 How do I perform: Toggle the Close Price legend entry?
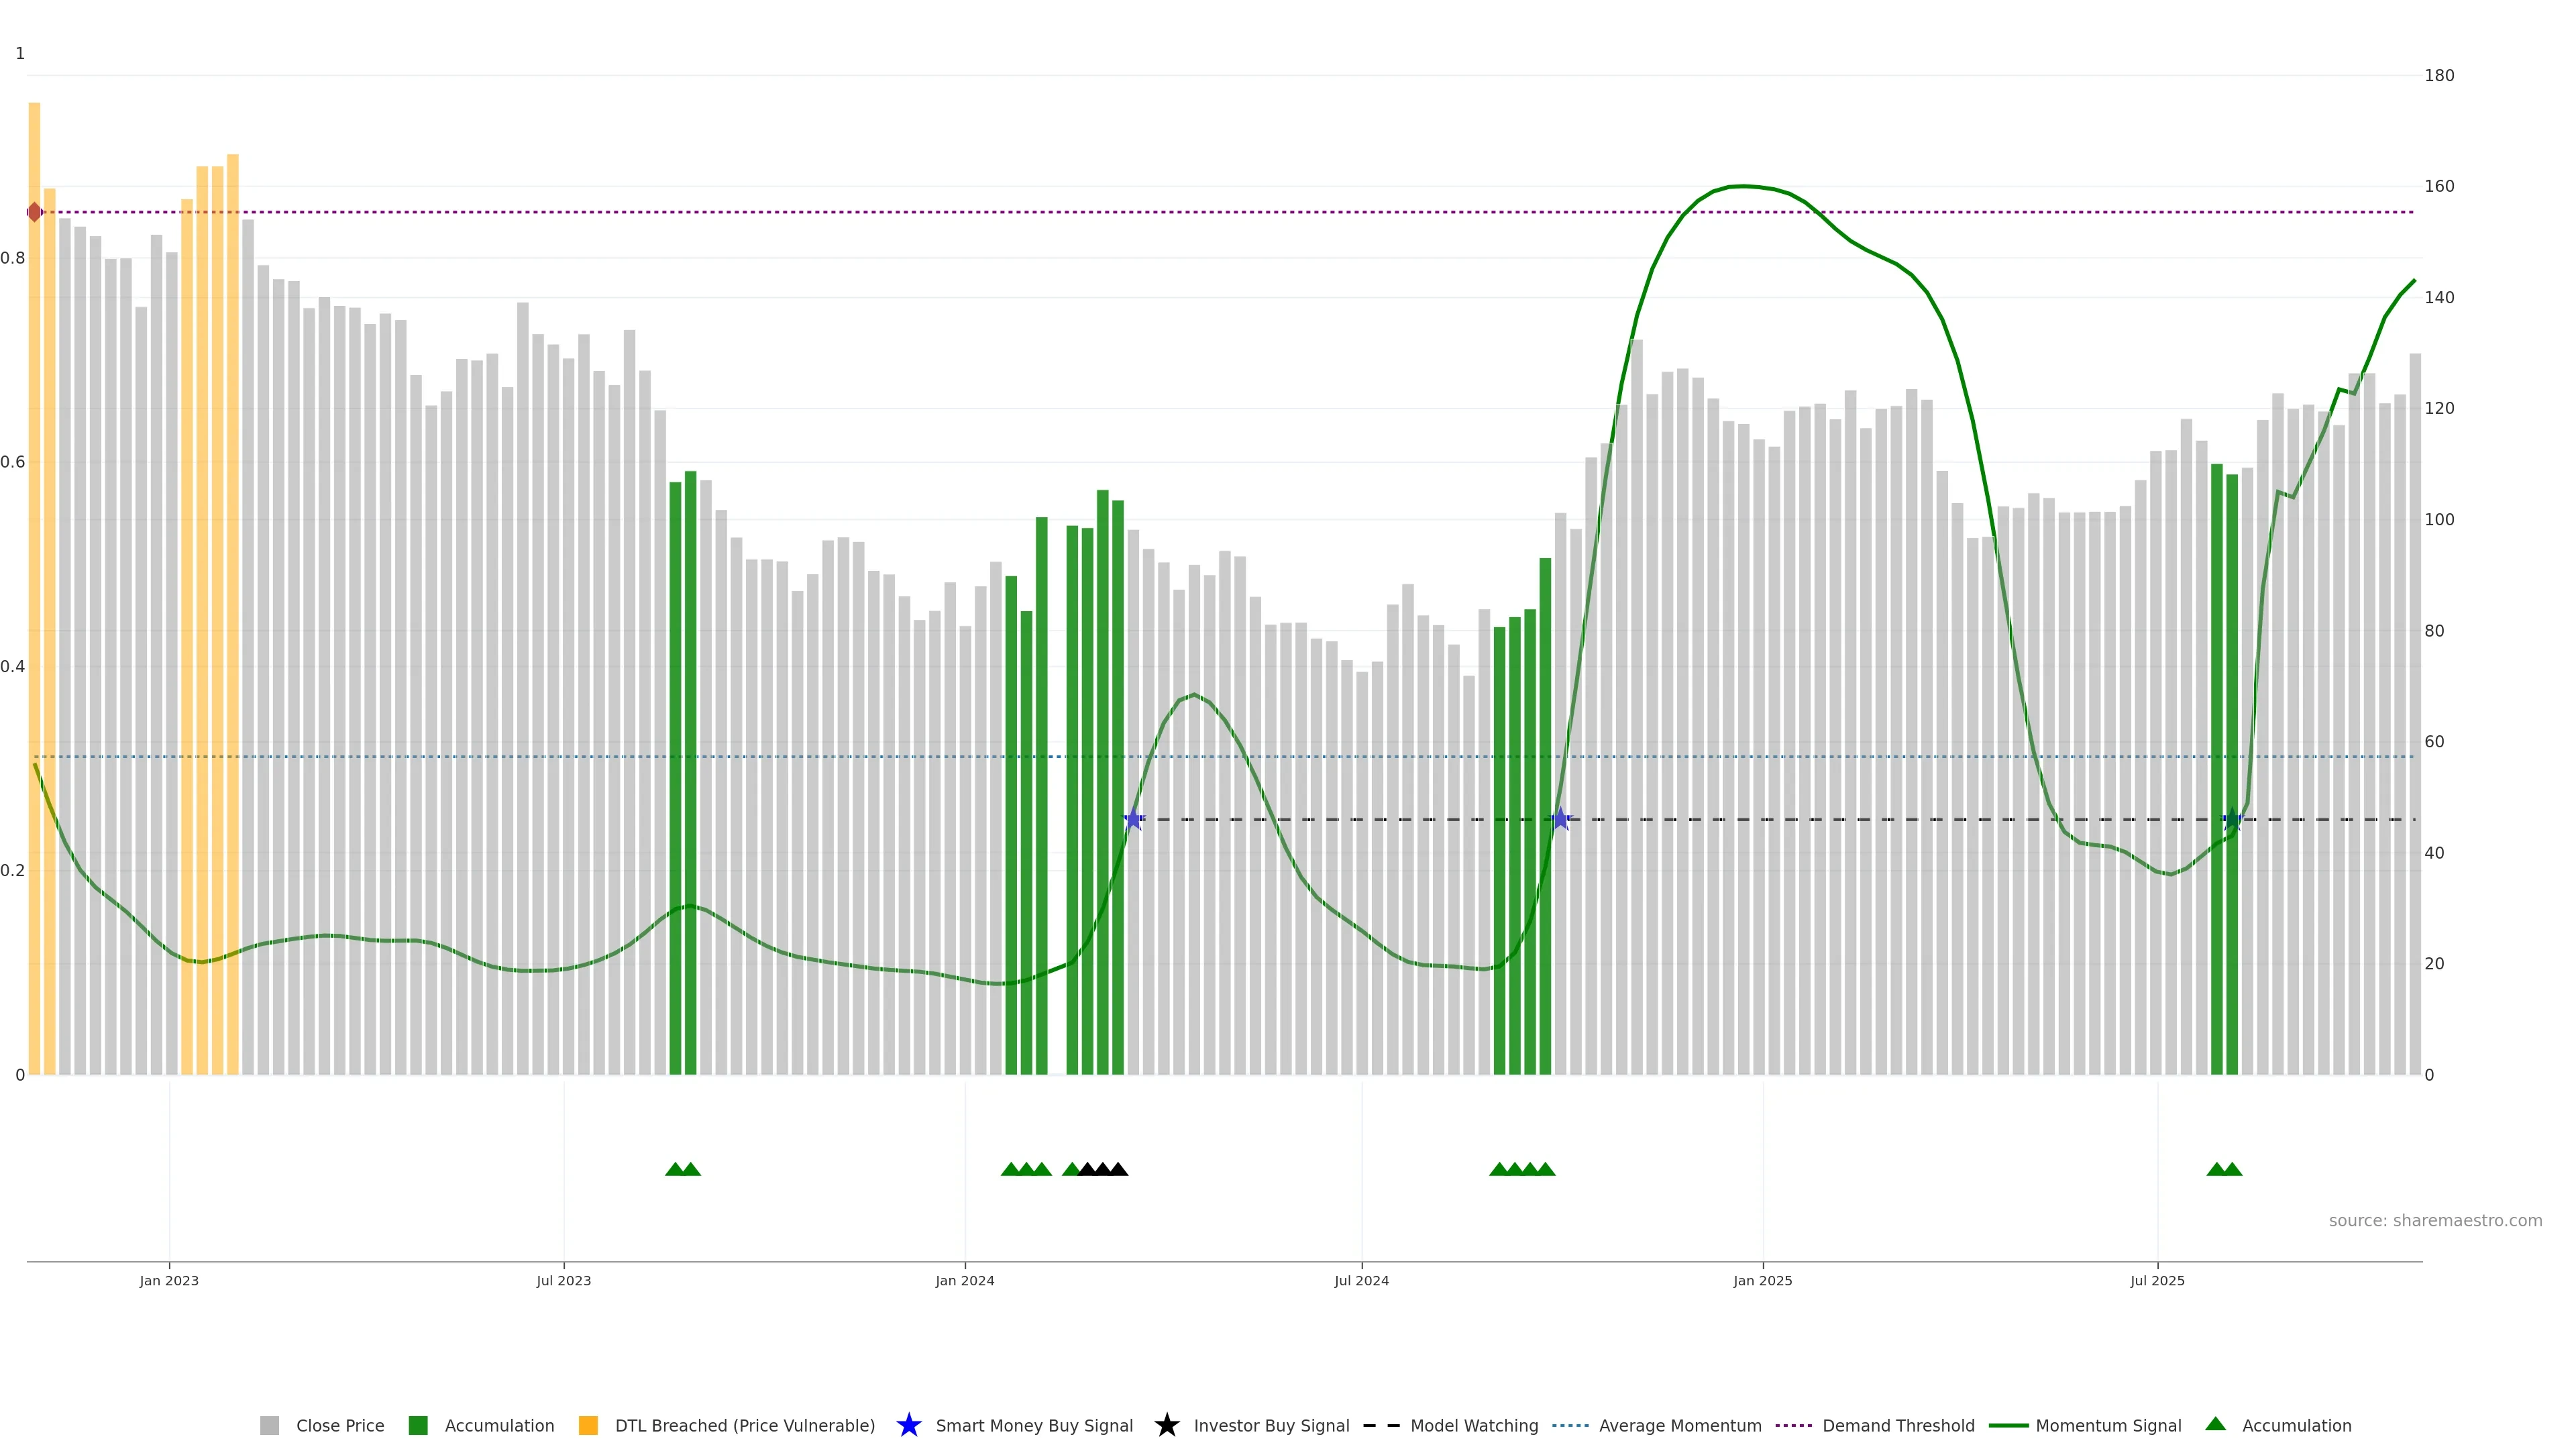point(340,1425)
